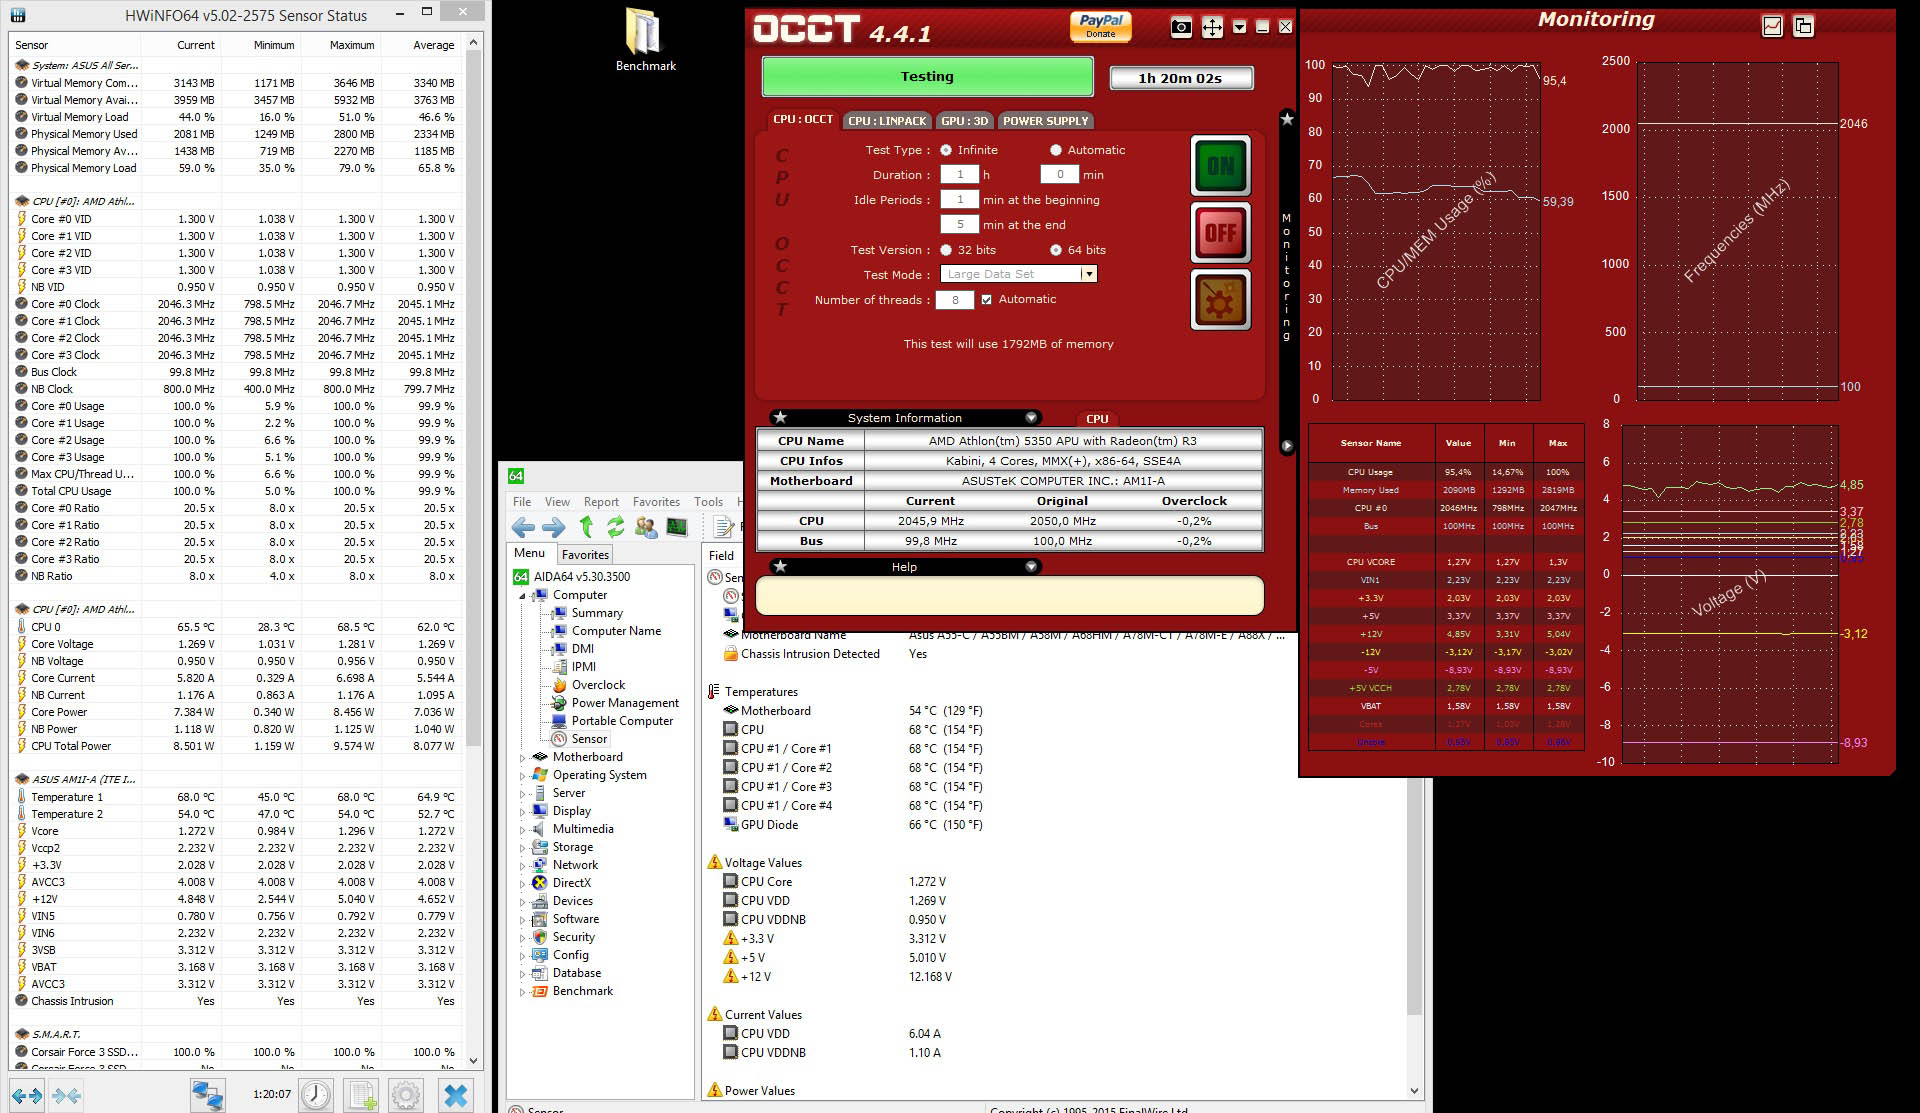Collapse the System Information section arrow
Image resolution: width=1920 pixels, height=1113 pixels.
click(x=1031, y=418)
